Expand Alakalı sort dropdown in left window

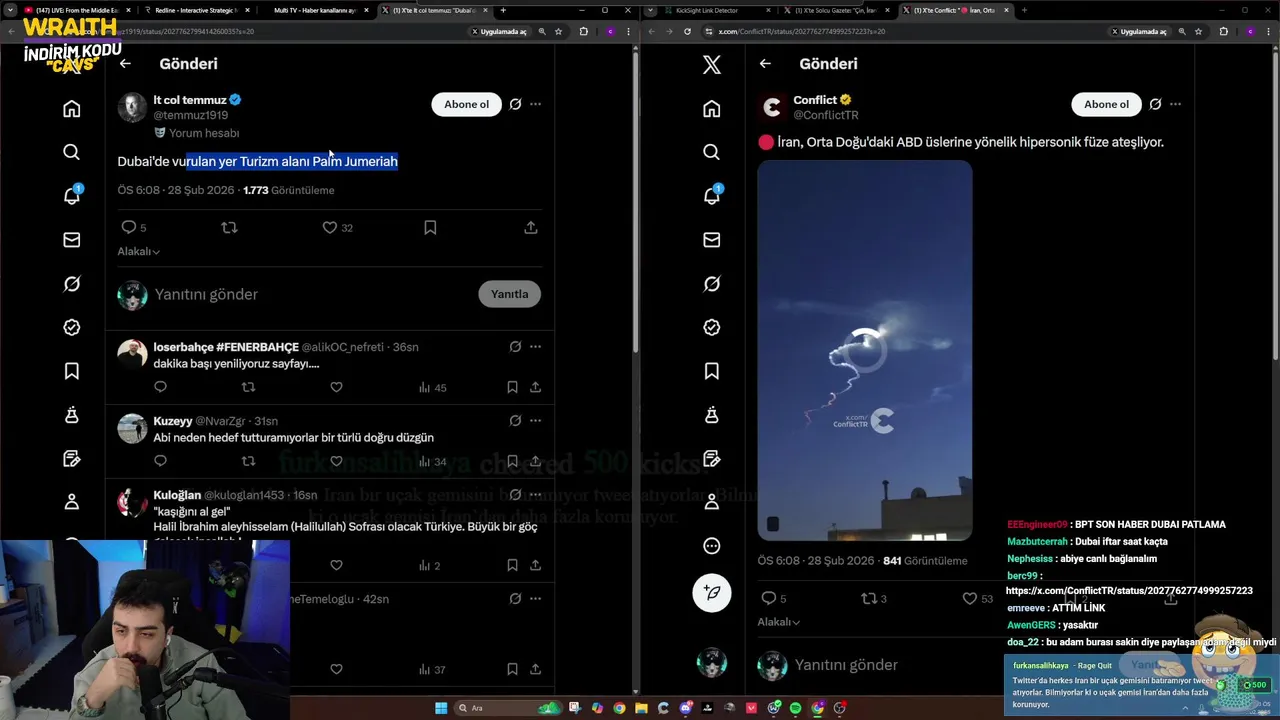pyautogui.click(x=139, y=252)
